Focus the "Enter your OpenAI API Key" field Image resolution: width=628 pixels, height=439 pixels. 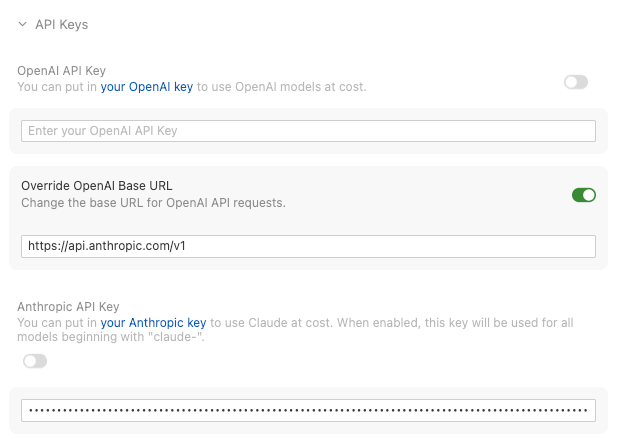308,131
